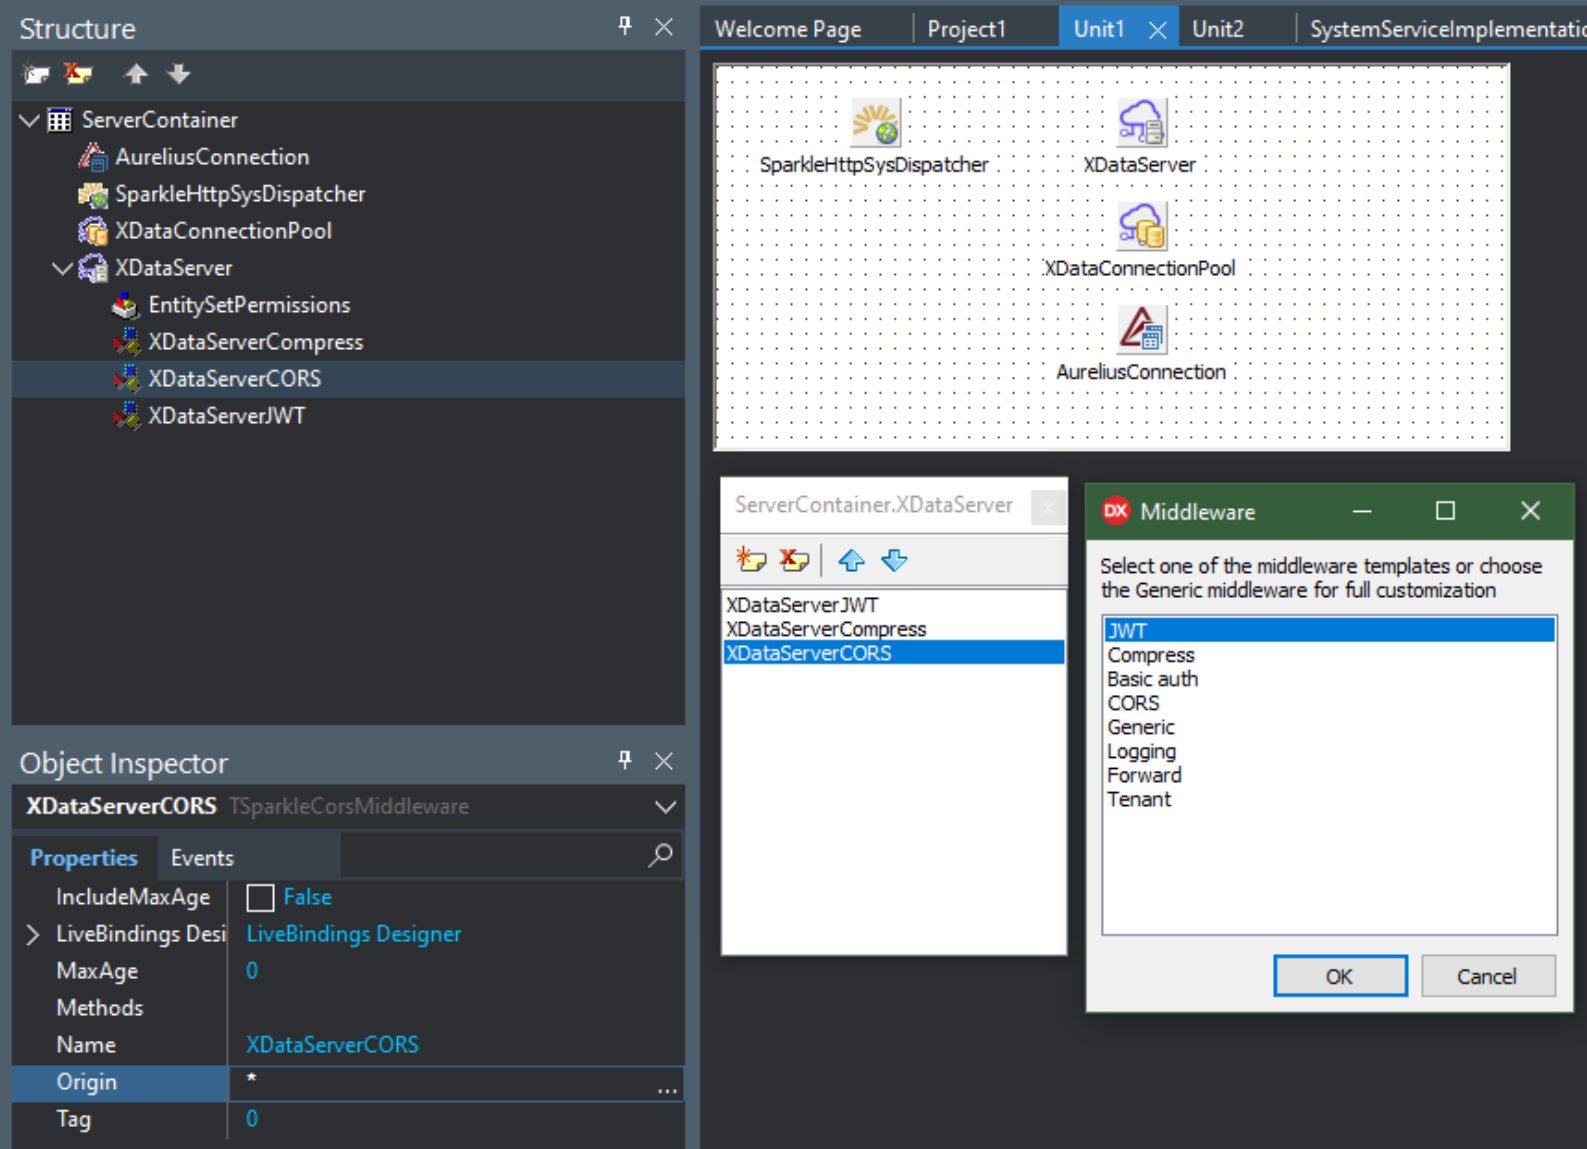Viewport: 1587px width, 1149px height.
Task: Switch to the Properties tab in Object Inspector
Action: [x=84, y=858]
